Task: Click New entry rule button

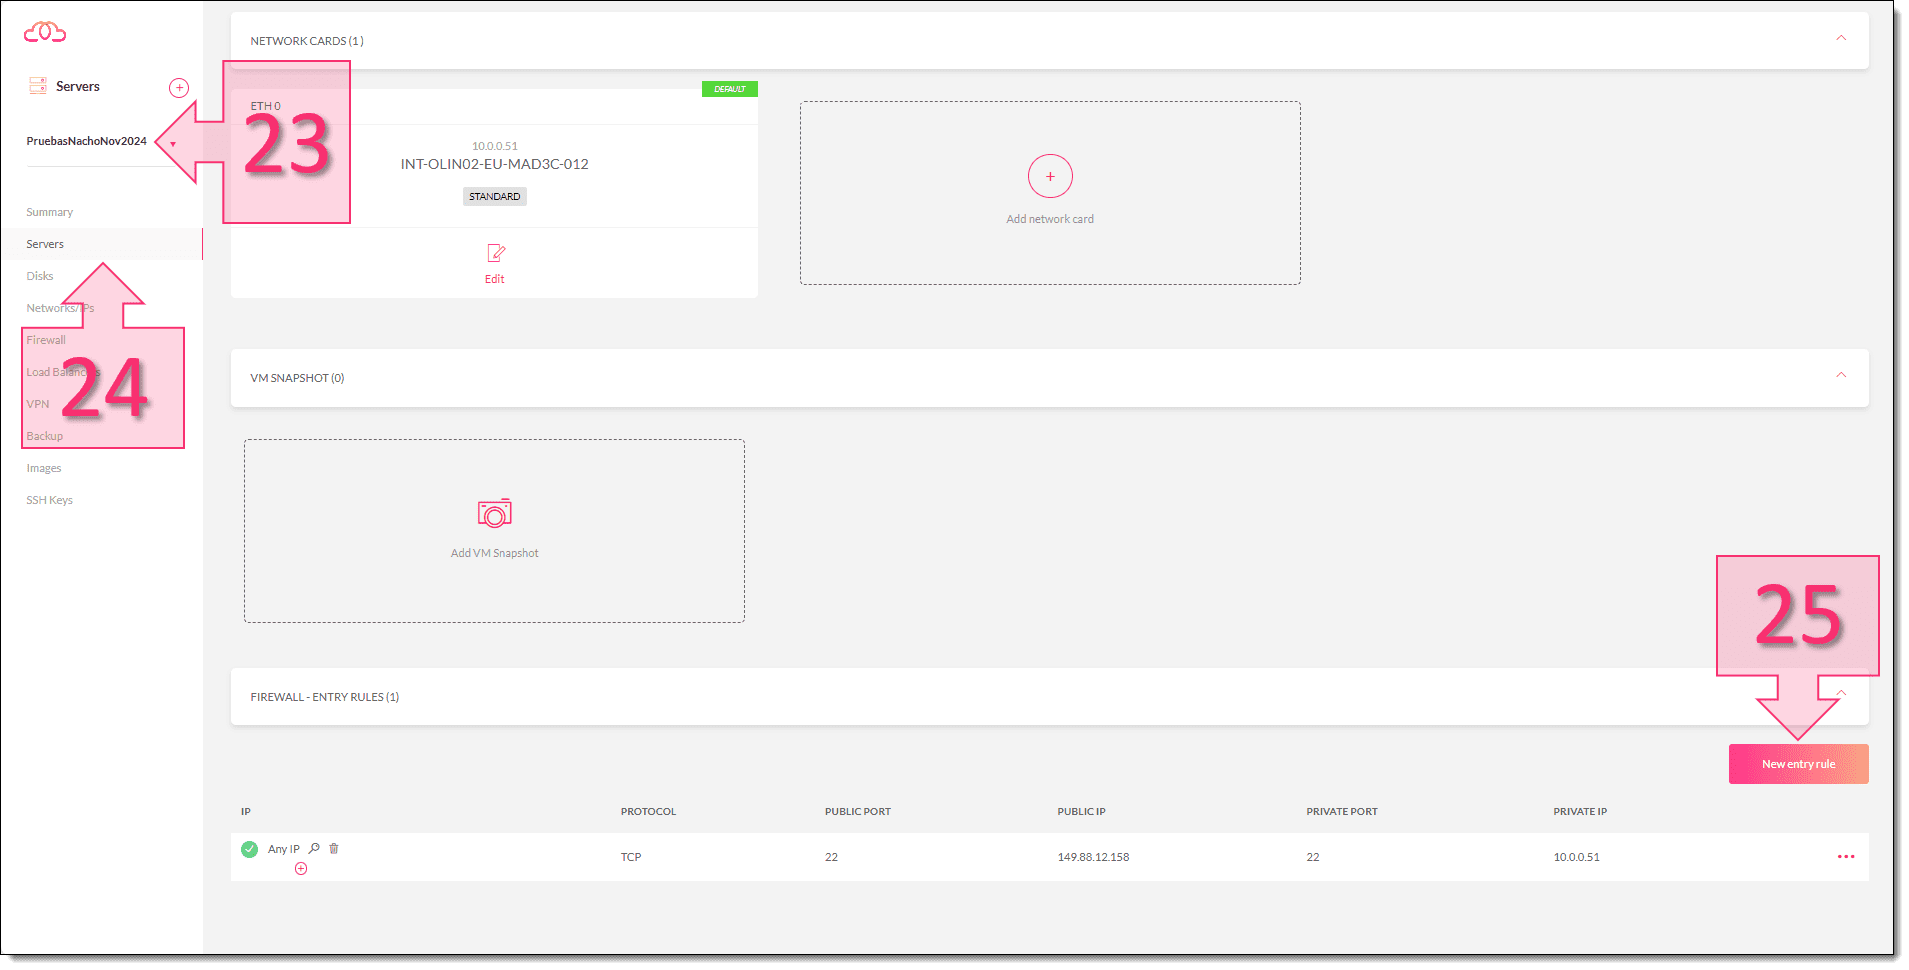Action: 1798,764
